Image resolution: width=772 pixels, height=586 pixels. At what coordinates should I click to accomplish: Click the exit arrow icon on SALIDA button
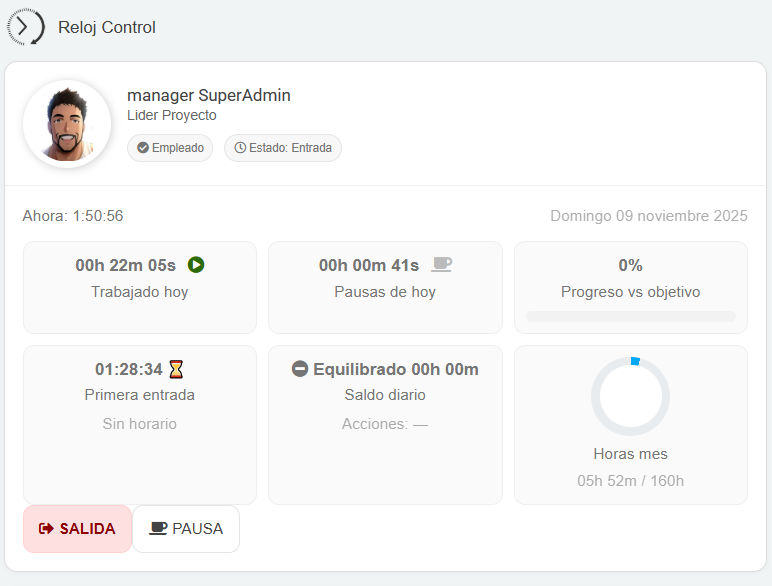(x=46, y=529)
